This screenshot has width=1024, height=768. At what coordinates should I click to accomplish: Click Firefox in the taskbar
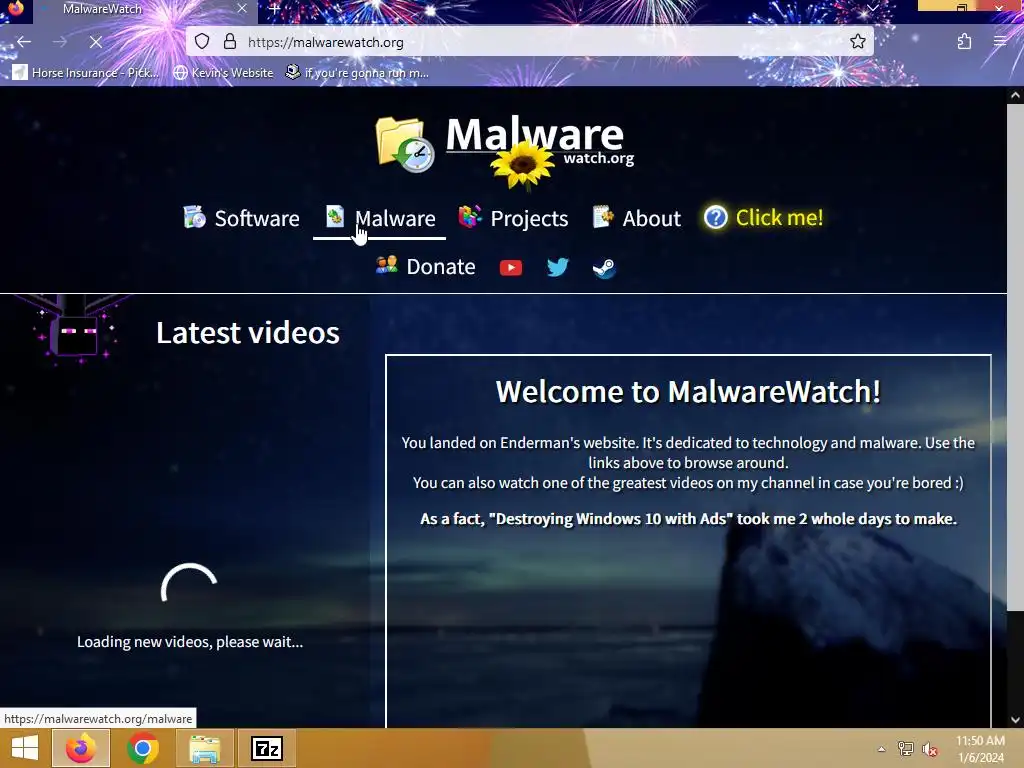pyautogui.click(x=80, y=748)
